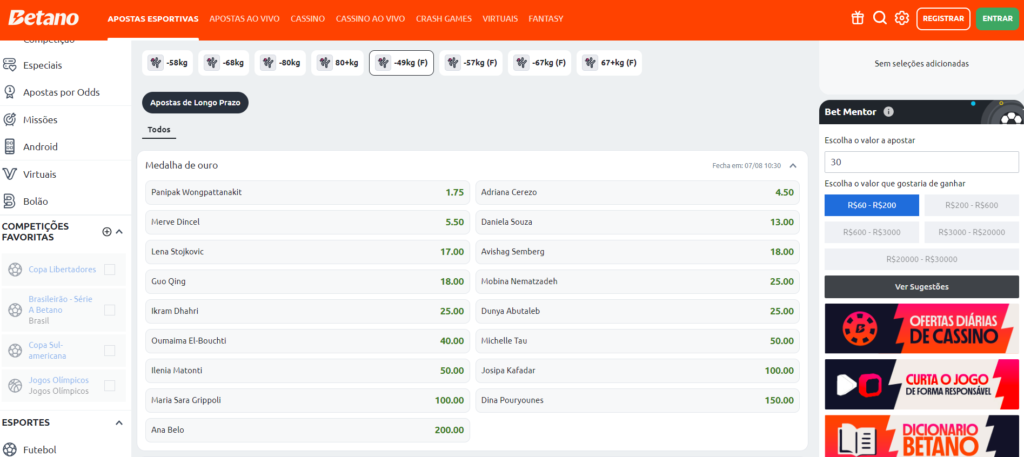Add a favorite competition with plus icon

point(107,231)
